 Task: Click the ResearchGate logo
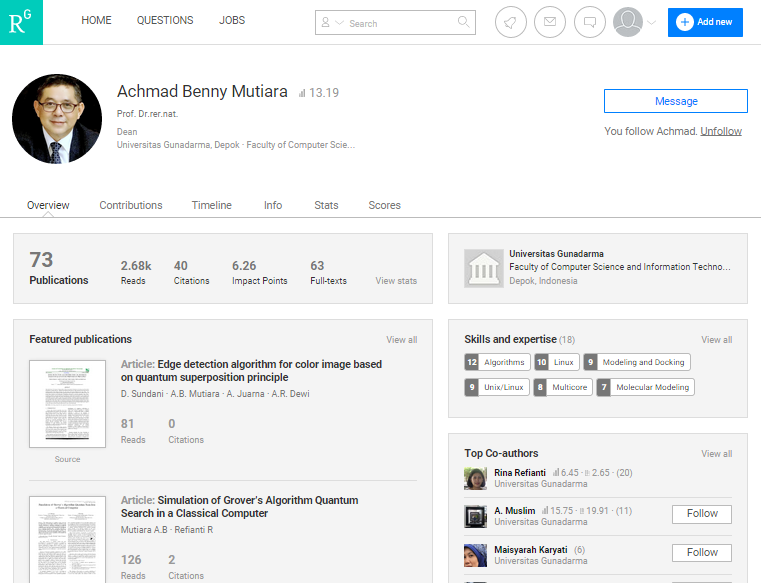[21, 22]
